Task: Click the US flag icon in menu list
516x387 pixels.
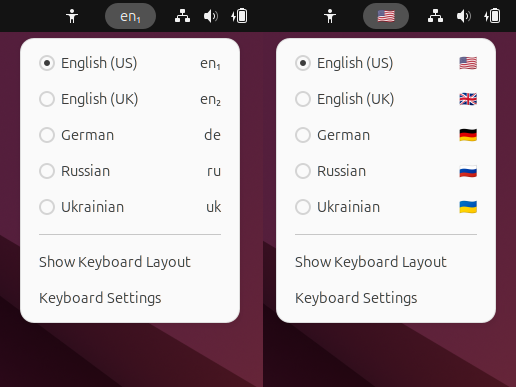Action: 468,63
